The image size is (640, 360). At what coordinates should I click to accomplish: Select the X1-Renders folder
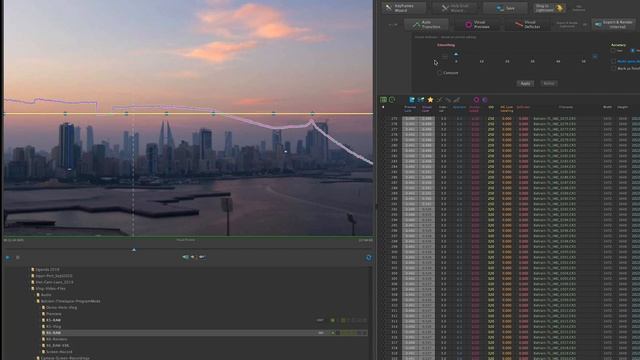56,339
